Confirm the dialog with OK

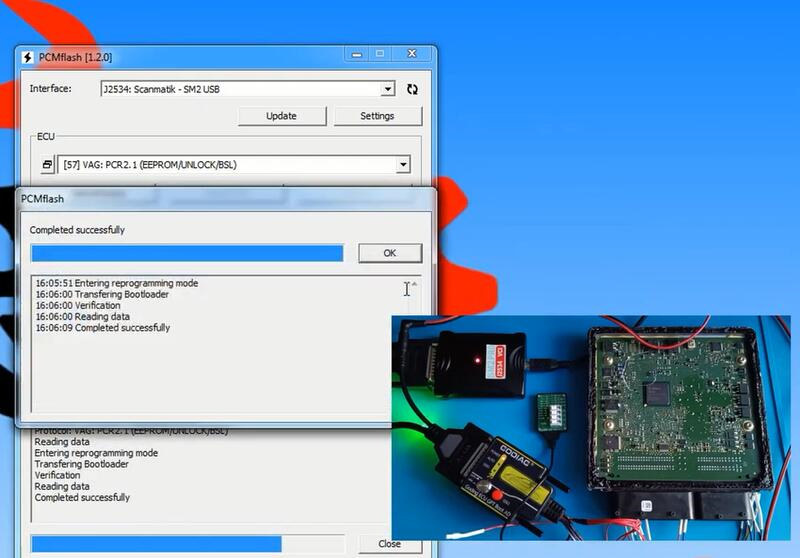click(x=389, y=253)
